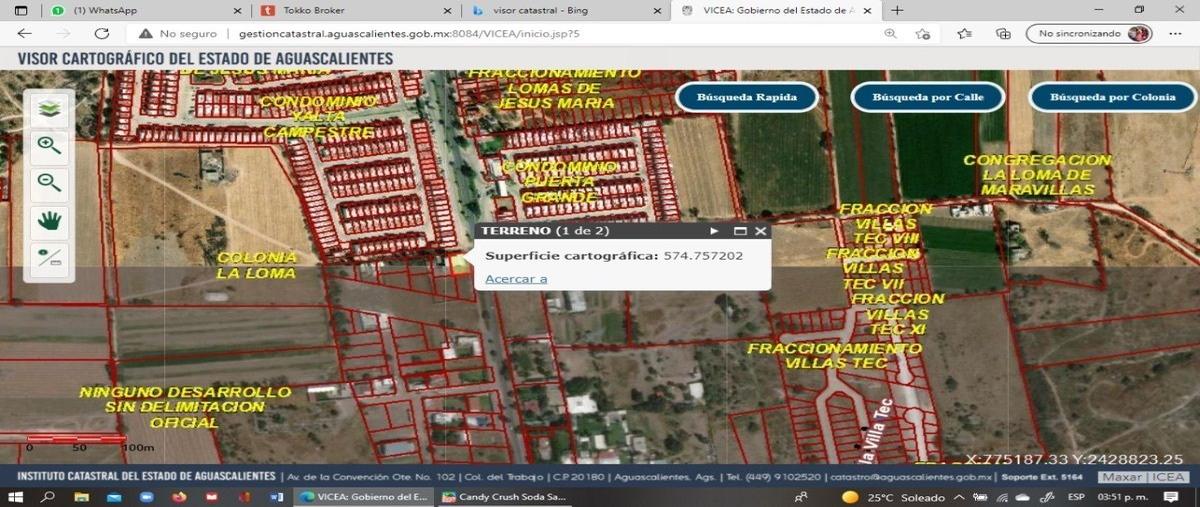Go to next terreno result arrow

tap(714, 231)
